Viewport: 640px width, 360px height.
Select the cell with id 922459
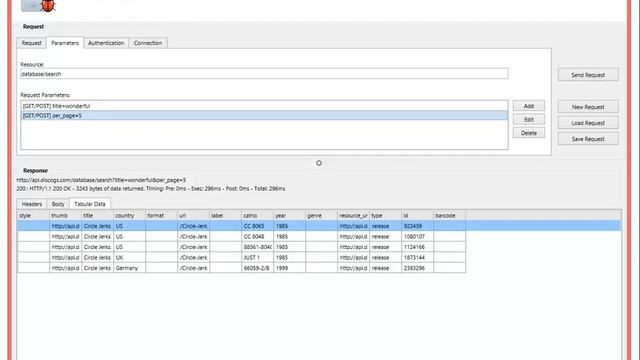coord(417,226)
